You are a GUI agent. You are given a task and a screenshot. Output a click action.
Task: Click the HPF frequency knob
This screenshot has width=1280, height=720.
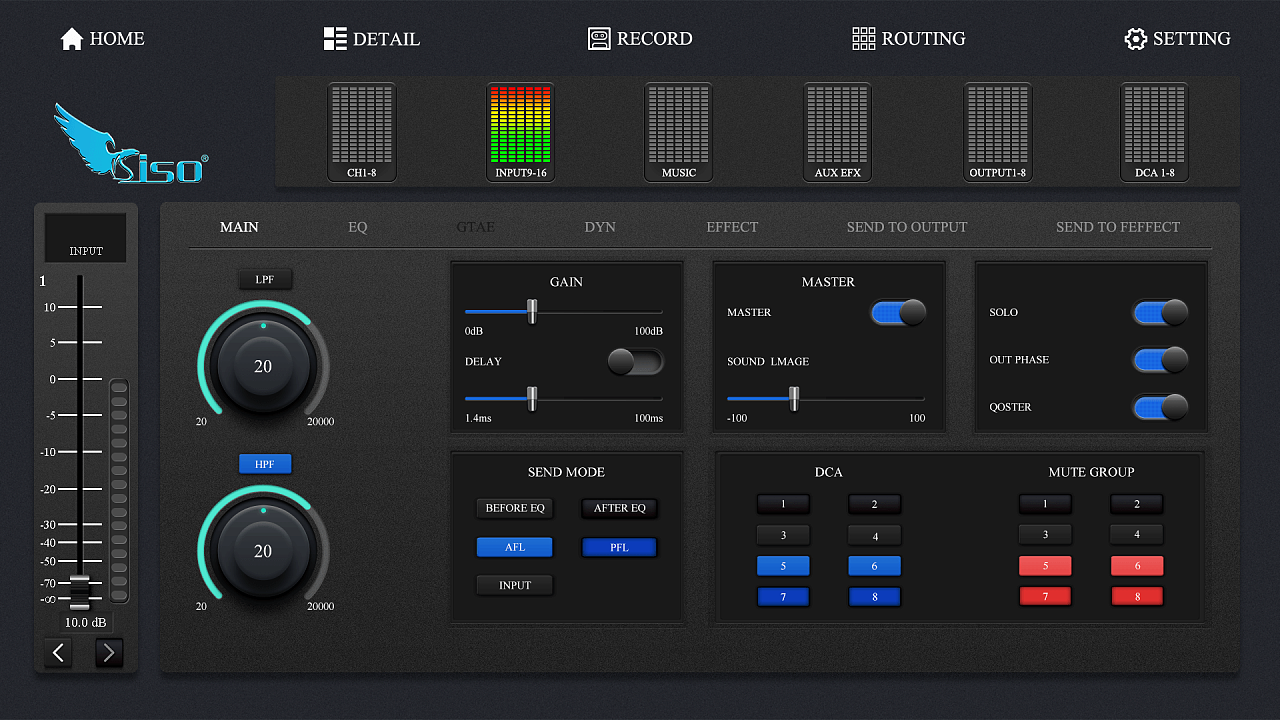click(x=263, y=551)
